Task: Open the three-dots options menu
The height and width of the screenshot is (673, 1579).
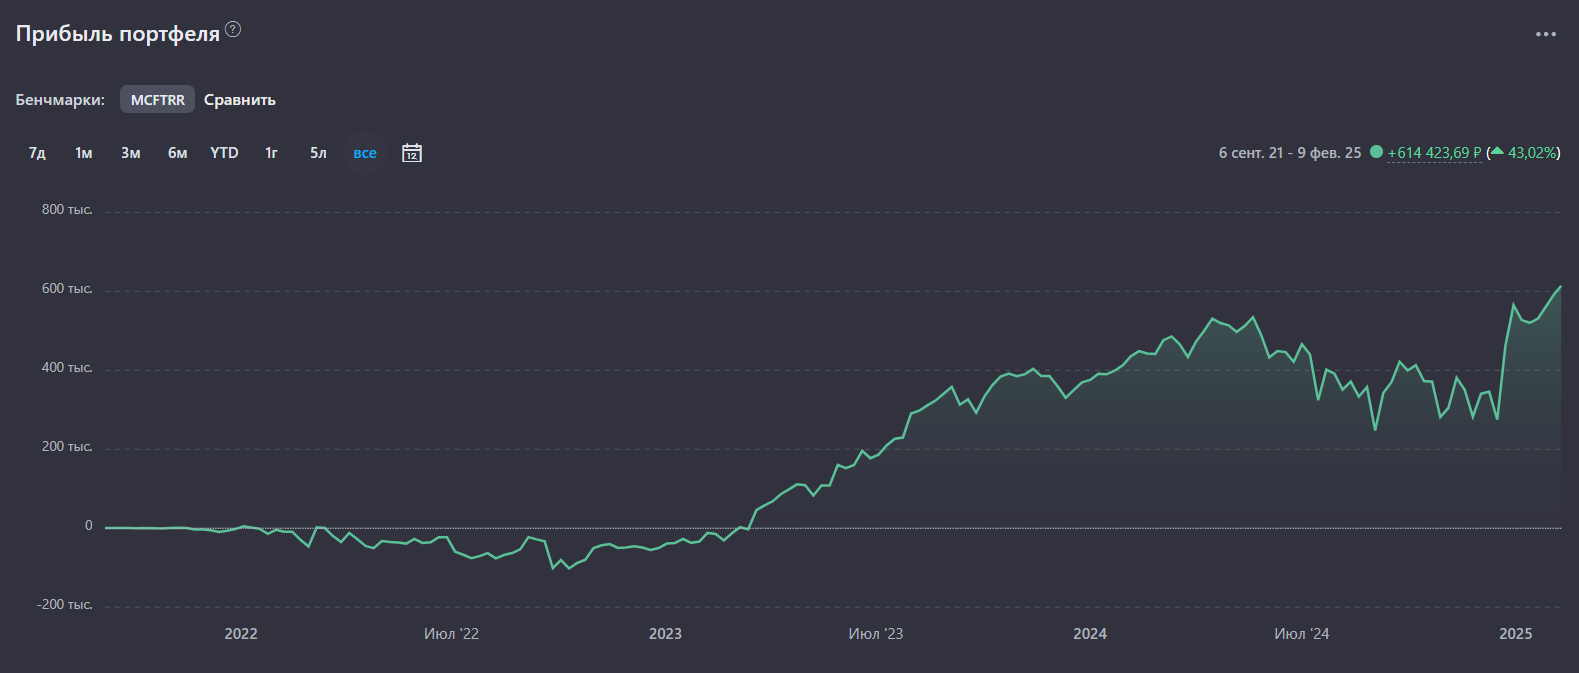Action: coord(1545,34)
